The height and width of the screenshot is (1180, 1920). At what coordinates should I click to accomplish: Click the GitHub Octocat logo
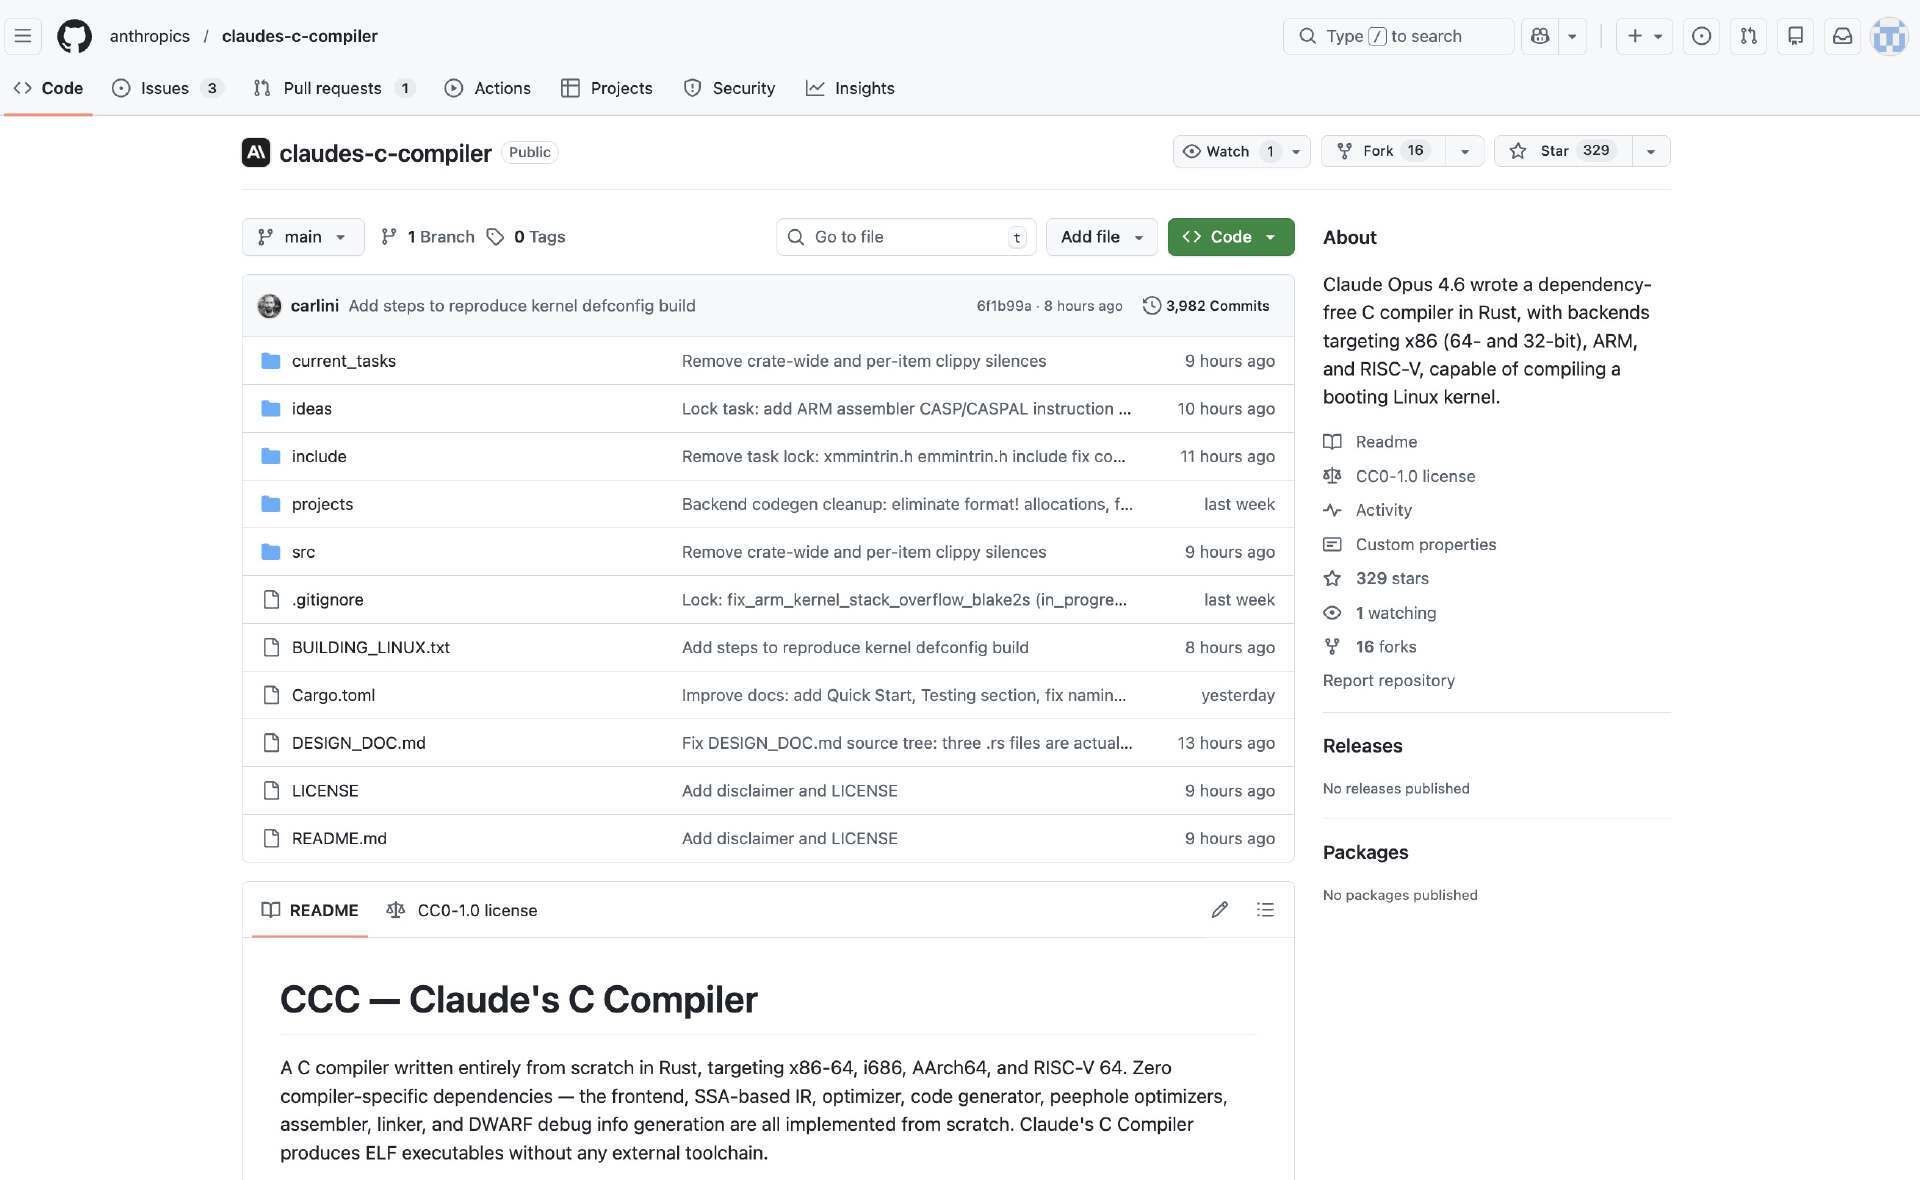(74, 36)
